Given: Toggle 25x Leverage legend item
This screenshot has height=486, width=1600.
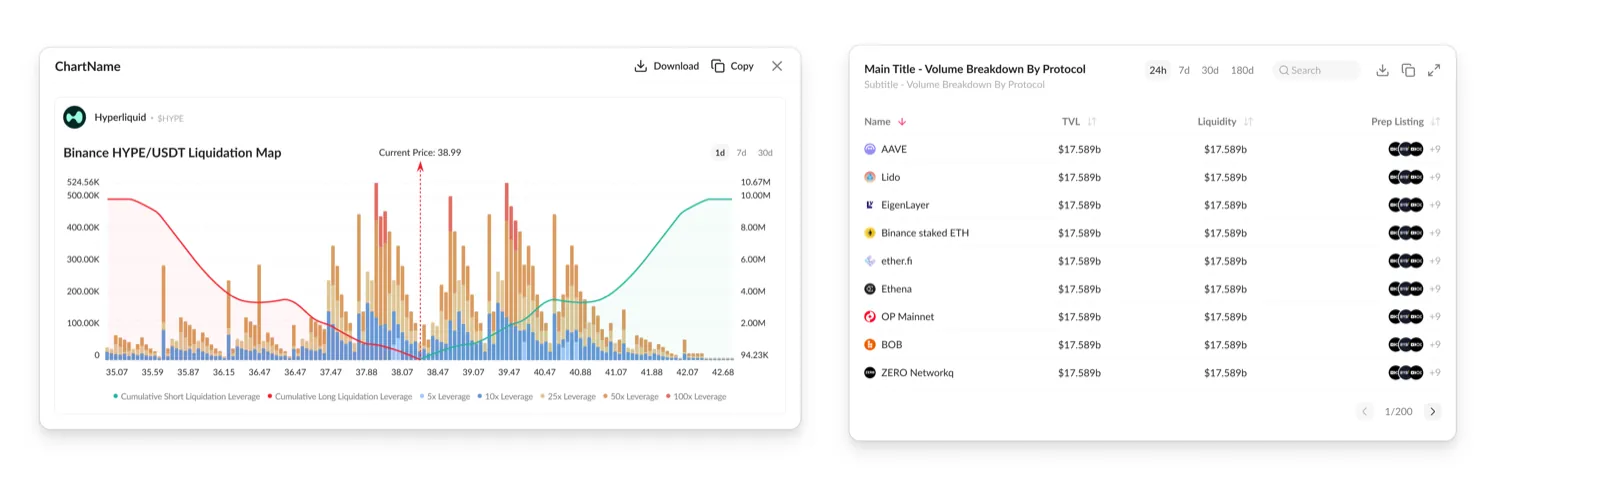Looking at the screenshot, I should pyautogui.click(x=568, y=397).
